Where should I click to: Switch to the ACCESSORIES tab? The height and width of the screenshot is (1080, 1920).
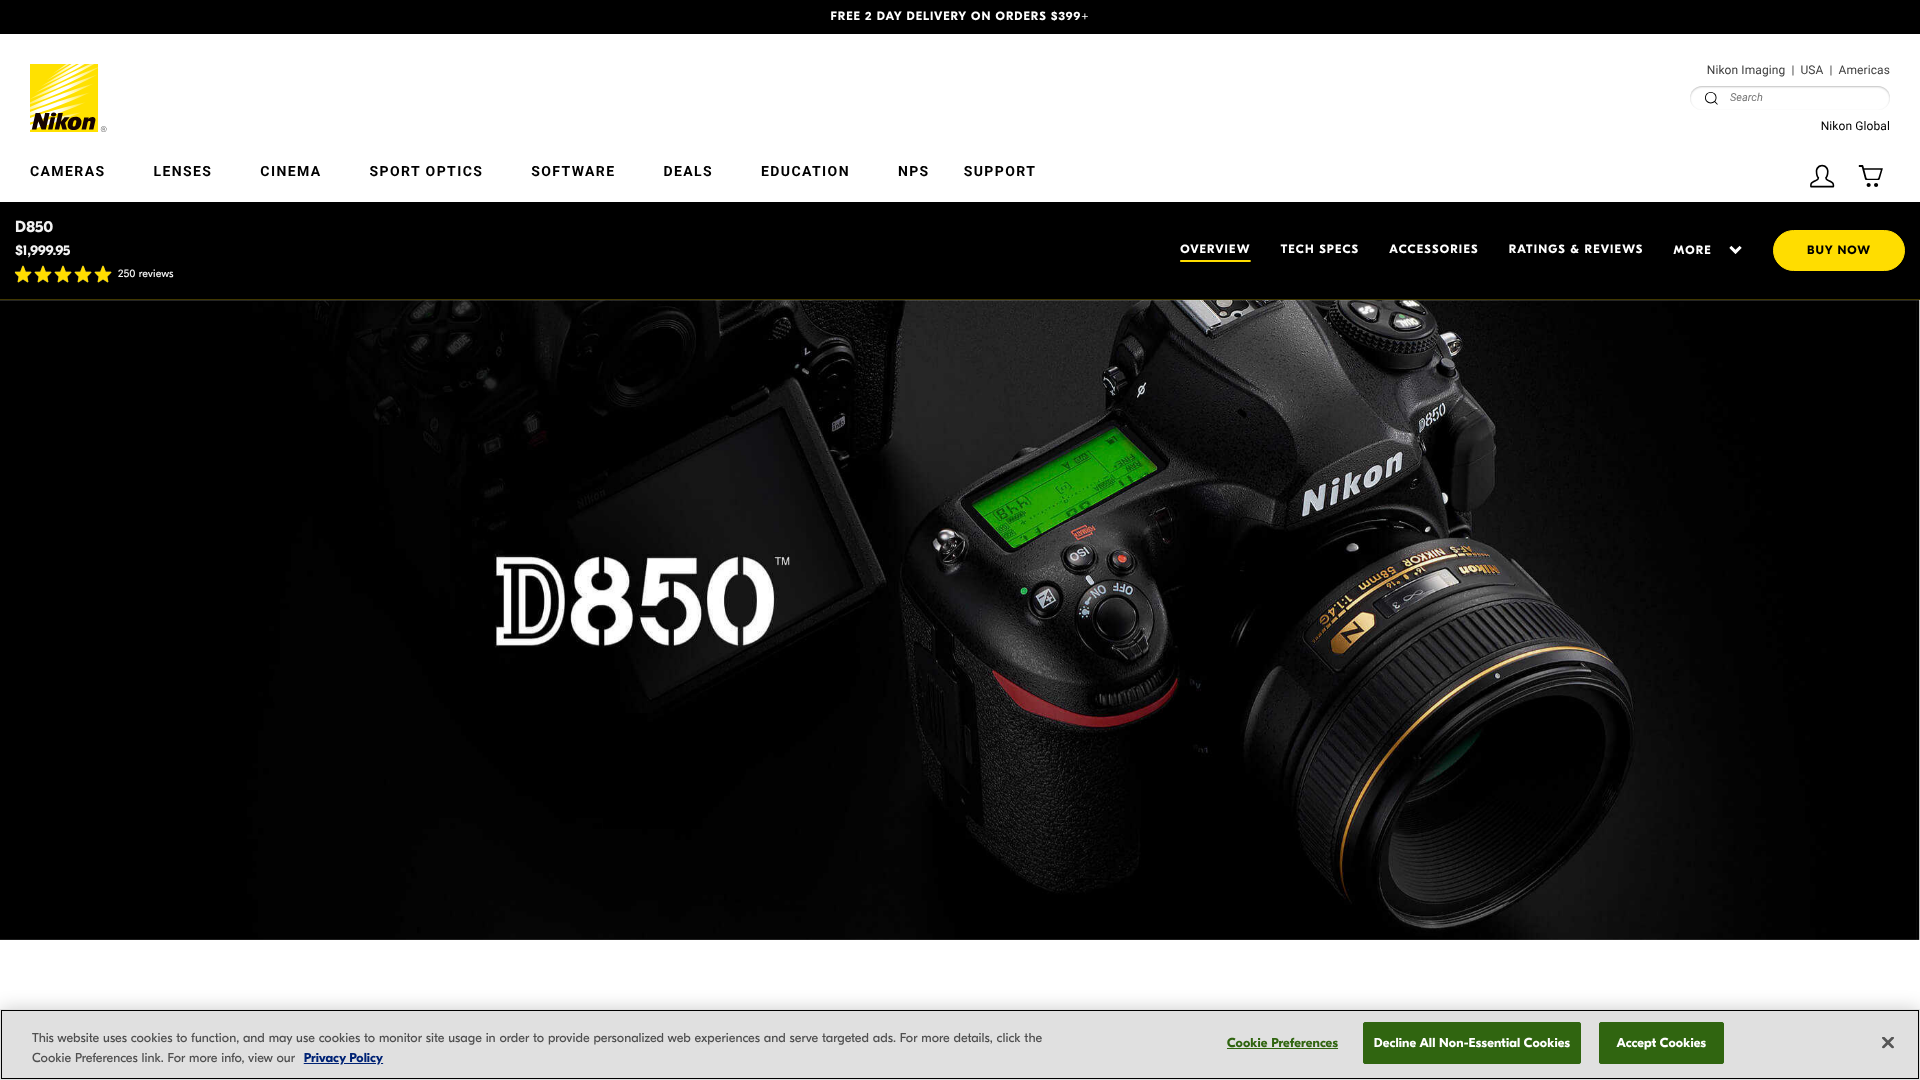(1433, 249)
